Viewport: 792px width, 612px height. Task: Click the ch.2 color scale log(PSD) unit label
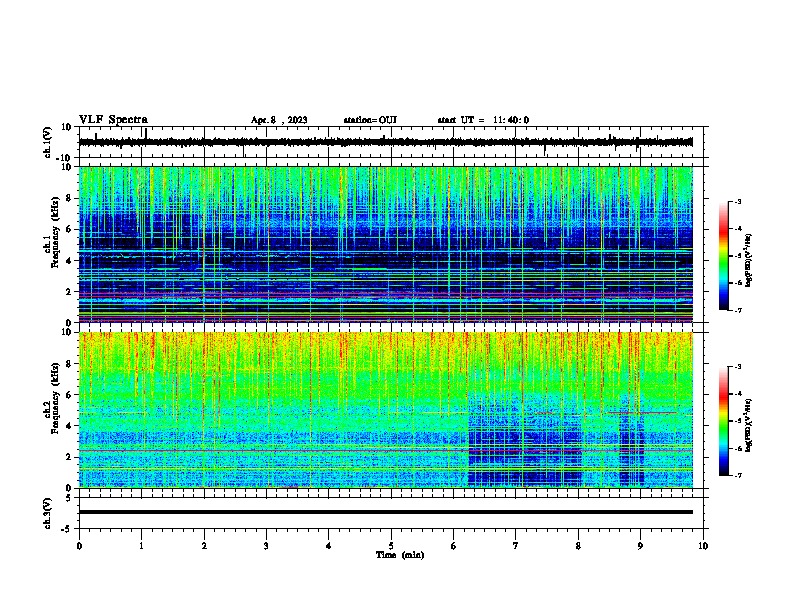coord(749,426)
